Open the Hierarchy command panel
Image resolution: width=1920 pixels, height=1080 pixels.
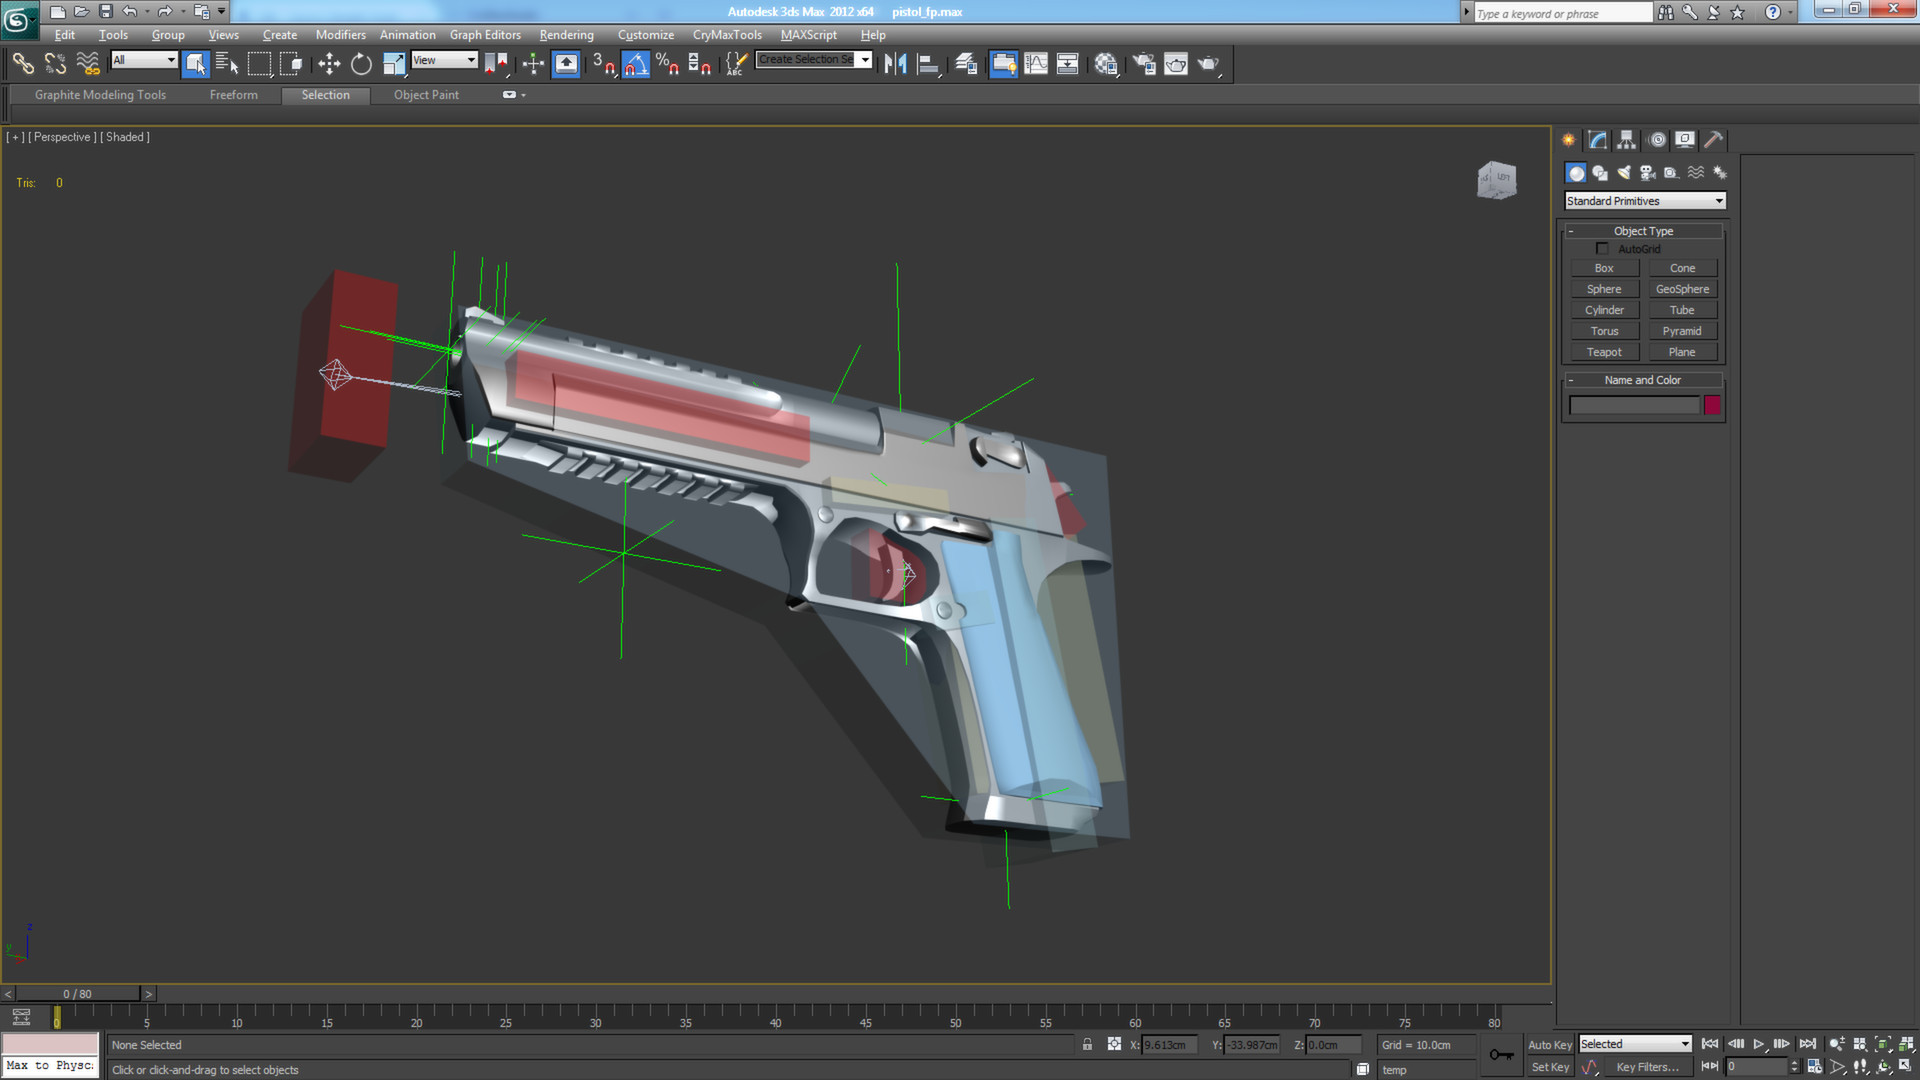point(1626,140)
